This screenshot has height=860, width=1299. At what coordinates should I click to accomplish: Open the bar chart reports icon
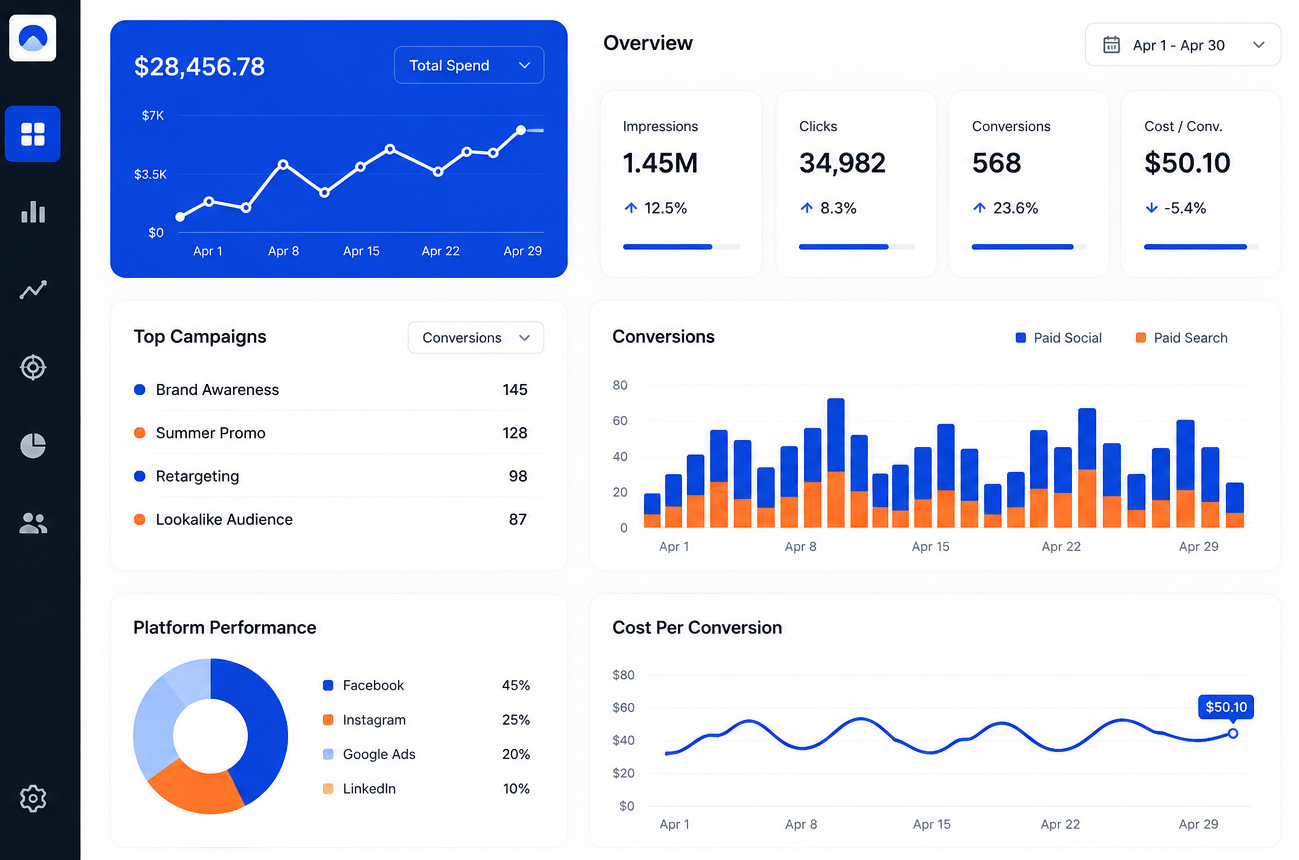33,211
